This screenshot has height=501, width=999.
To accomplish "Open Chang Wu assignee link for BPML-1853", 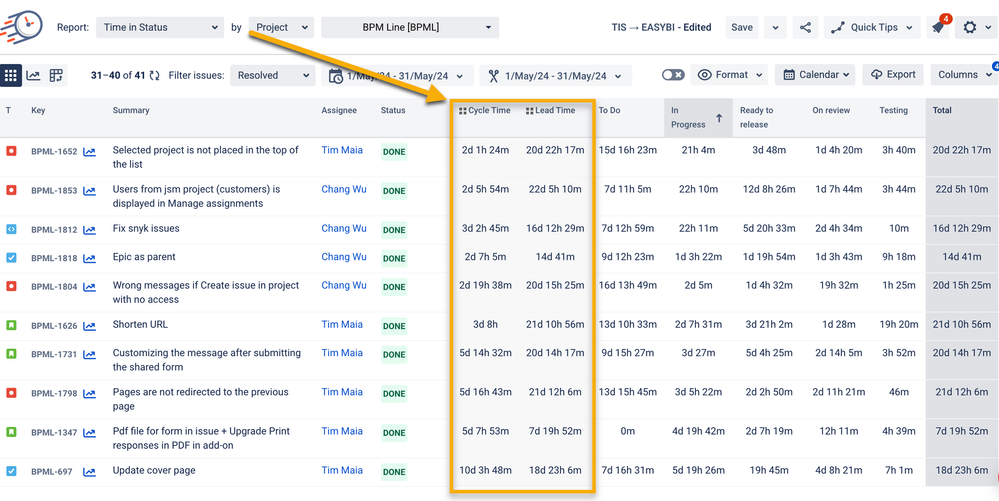I will [x=344, y=189].
